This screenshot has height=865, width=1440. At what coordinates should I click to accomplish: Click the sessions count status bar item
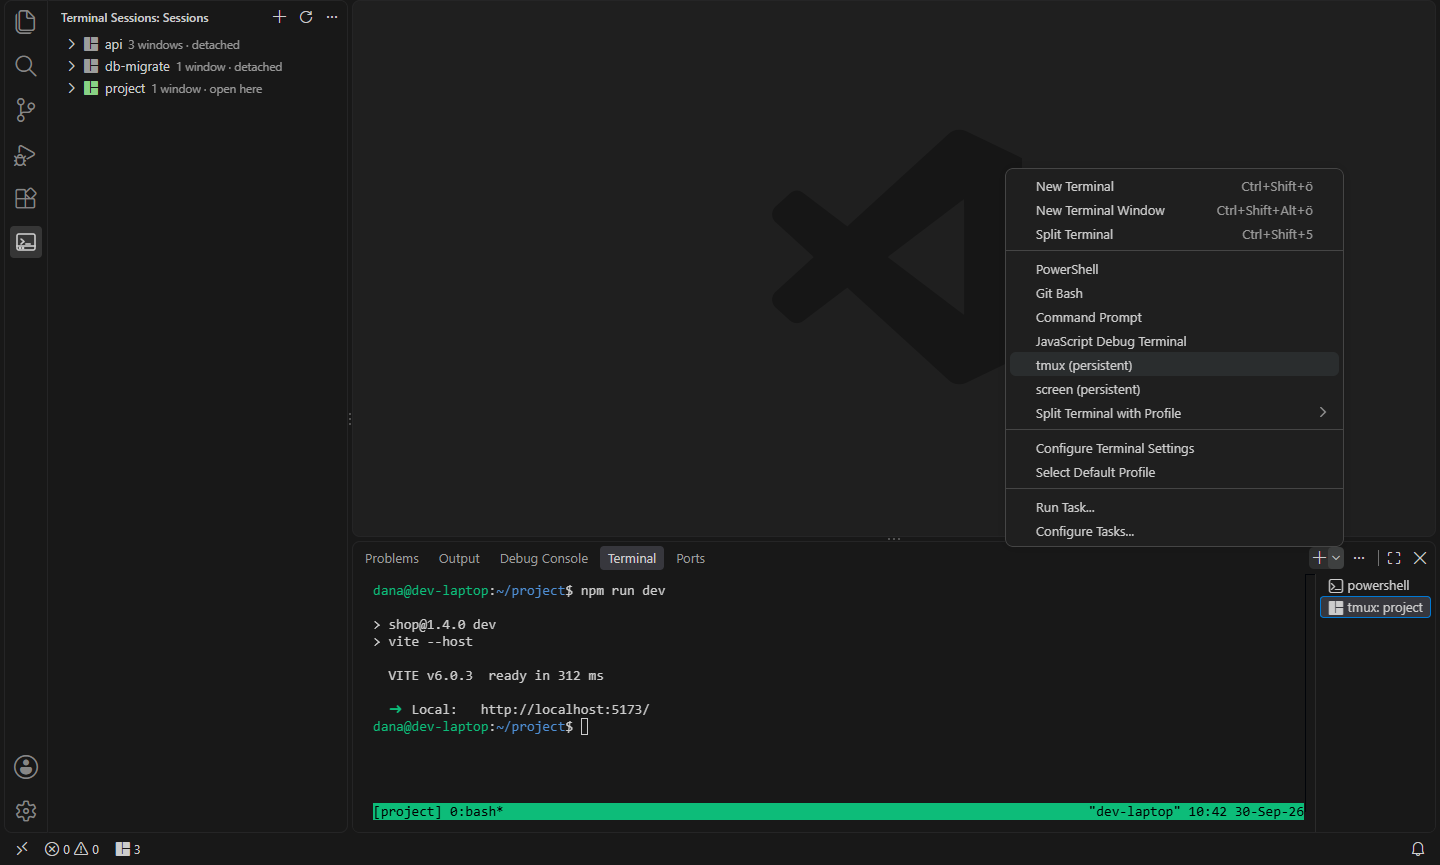(x=128, y=849)
